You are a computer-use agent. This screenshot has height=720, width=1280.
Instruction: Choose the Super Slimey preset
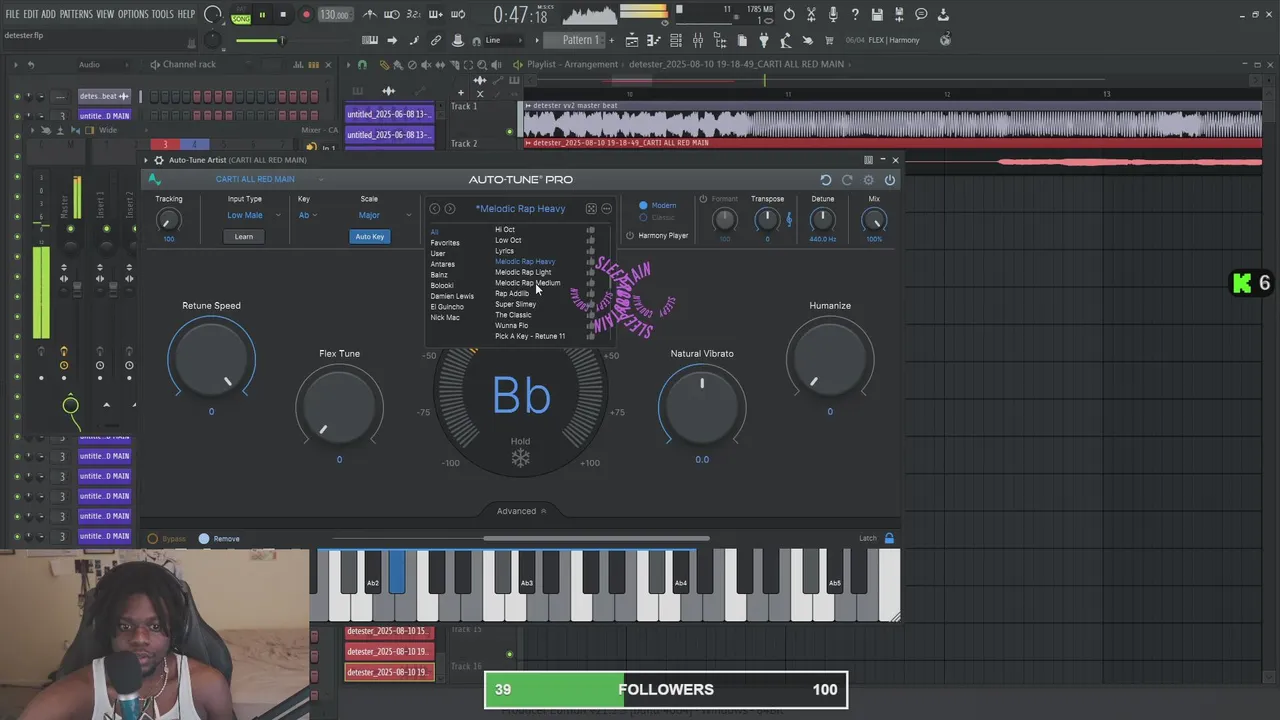[515, 304]
